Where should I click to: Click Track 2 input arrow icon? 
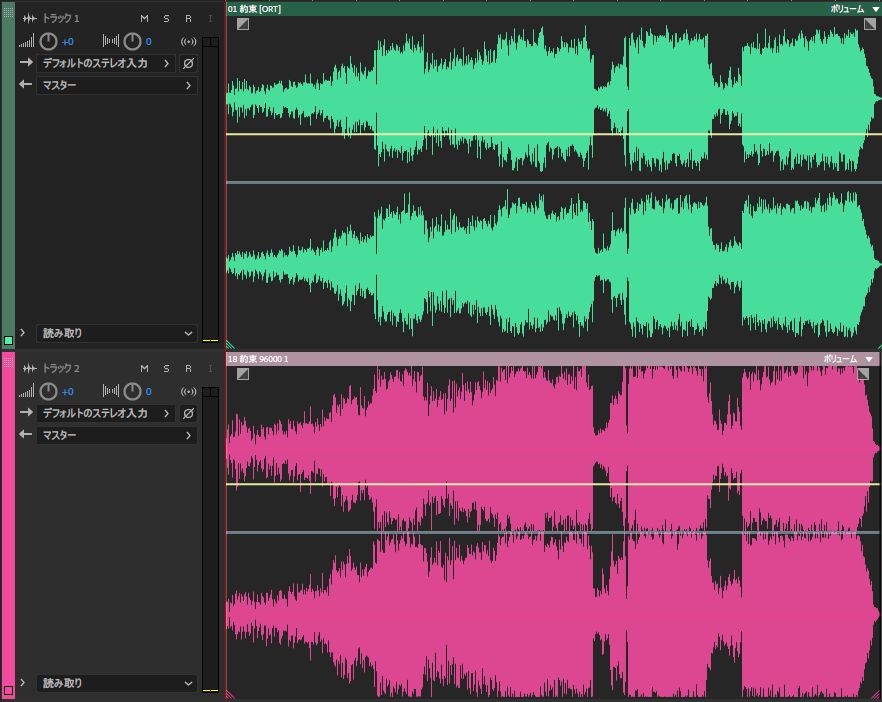(x=26, y=412)
